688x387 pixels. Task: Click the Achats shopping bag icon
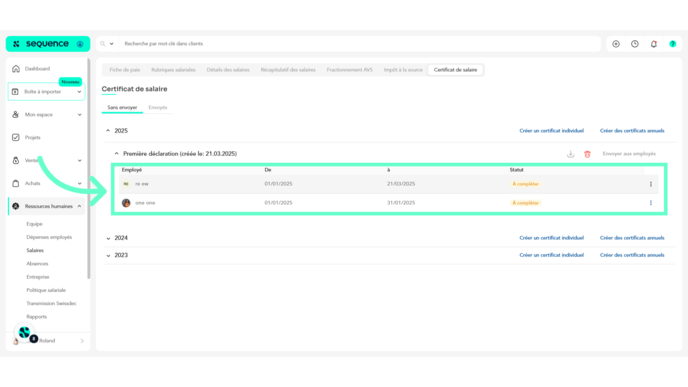pyautogui.click(x=16, y=183)
